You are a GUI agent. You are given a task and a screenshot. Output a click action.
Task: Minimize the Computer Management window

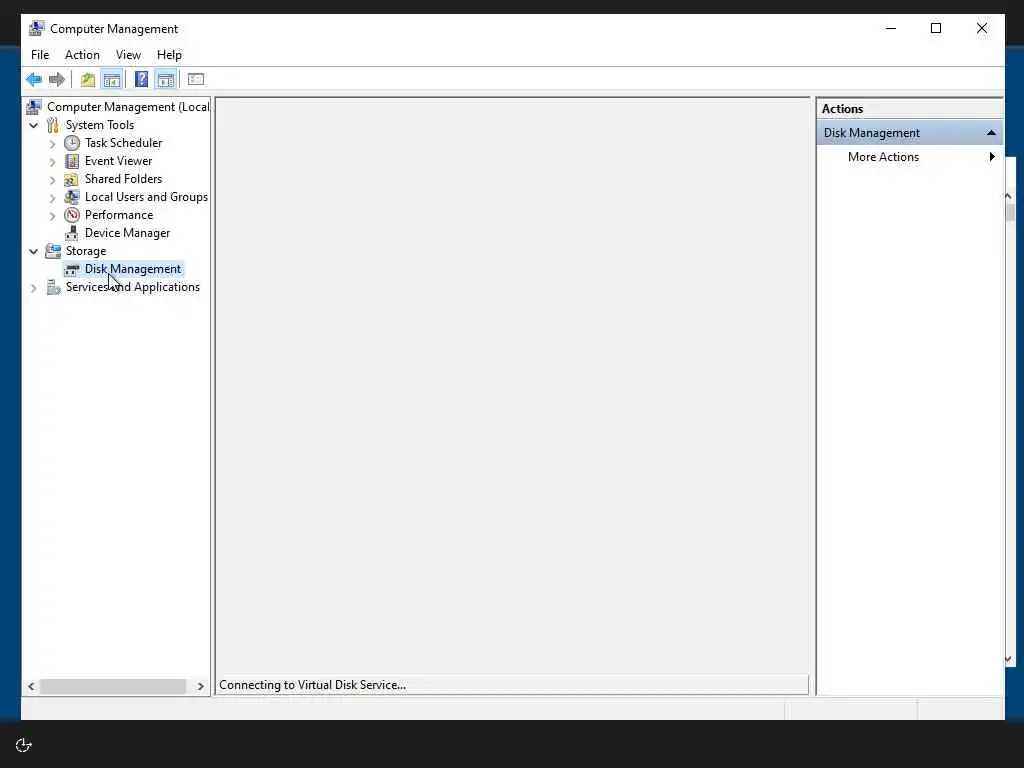coord(891,28)
